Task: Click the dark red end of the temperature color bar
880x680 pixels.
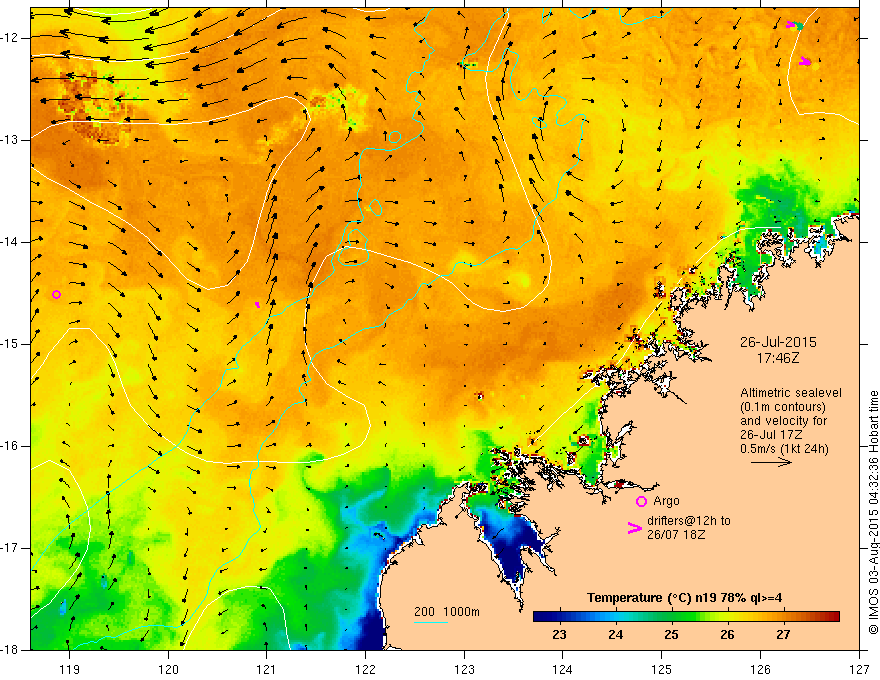Action: (x=833, y=617)
